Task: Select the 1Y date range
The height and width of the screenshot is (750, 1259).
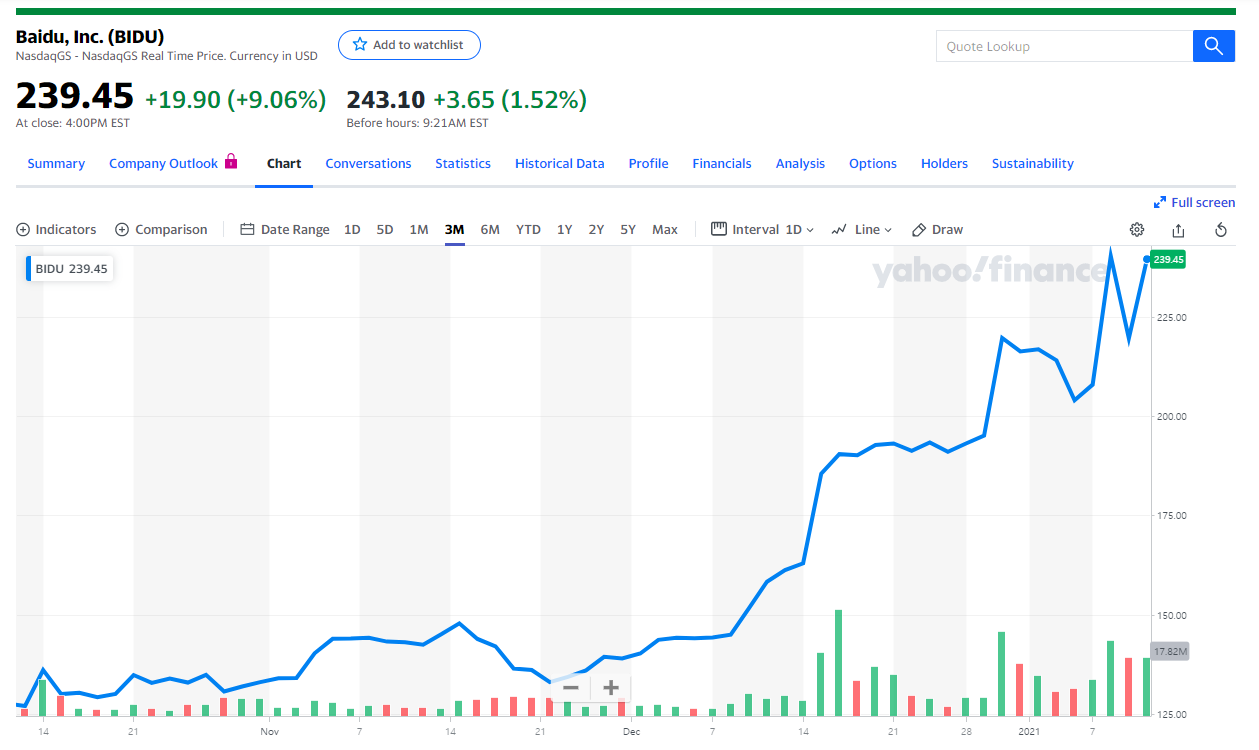Action: (x=564, y=230)
